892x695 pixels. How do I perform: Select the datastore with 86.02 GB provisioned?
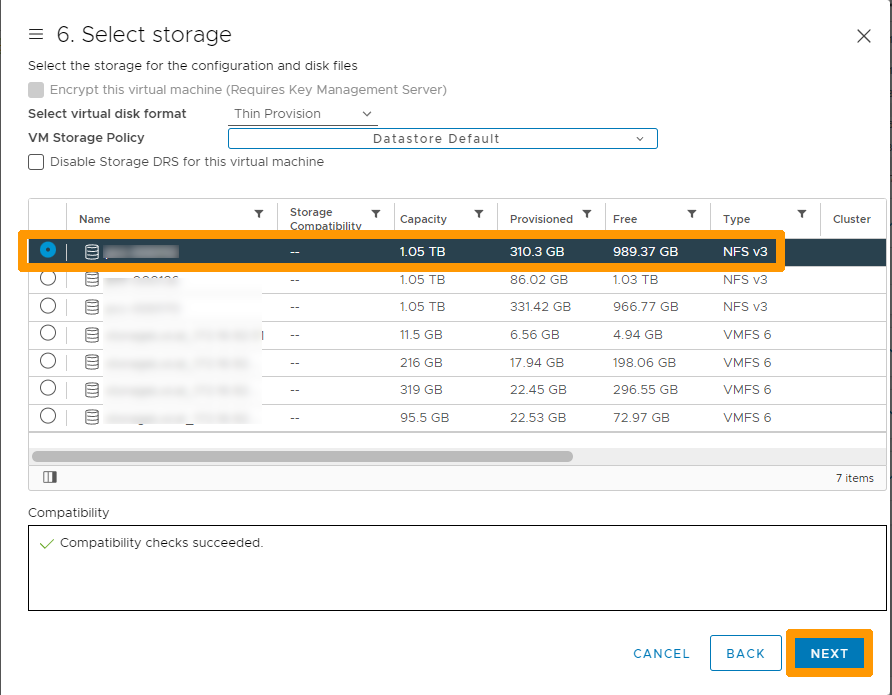click(48, 278)
